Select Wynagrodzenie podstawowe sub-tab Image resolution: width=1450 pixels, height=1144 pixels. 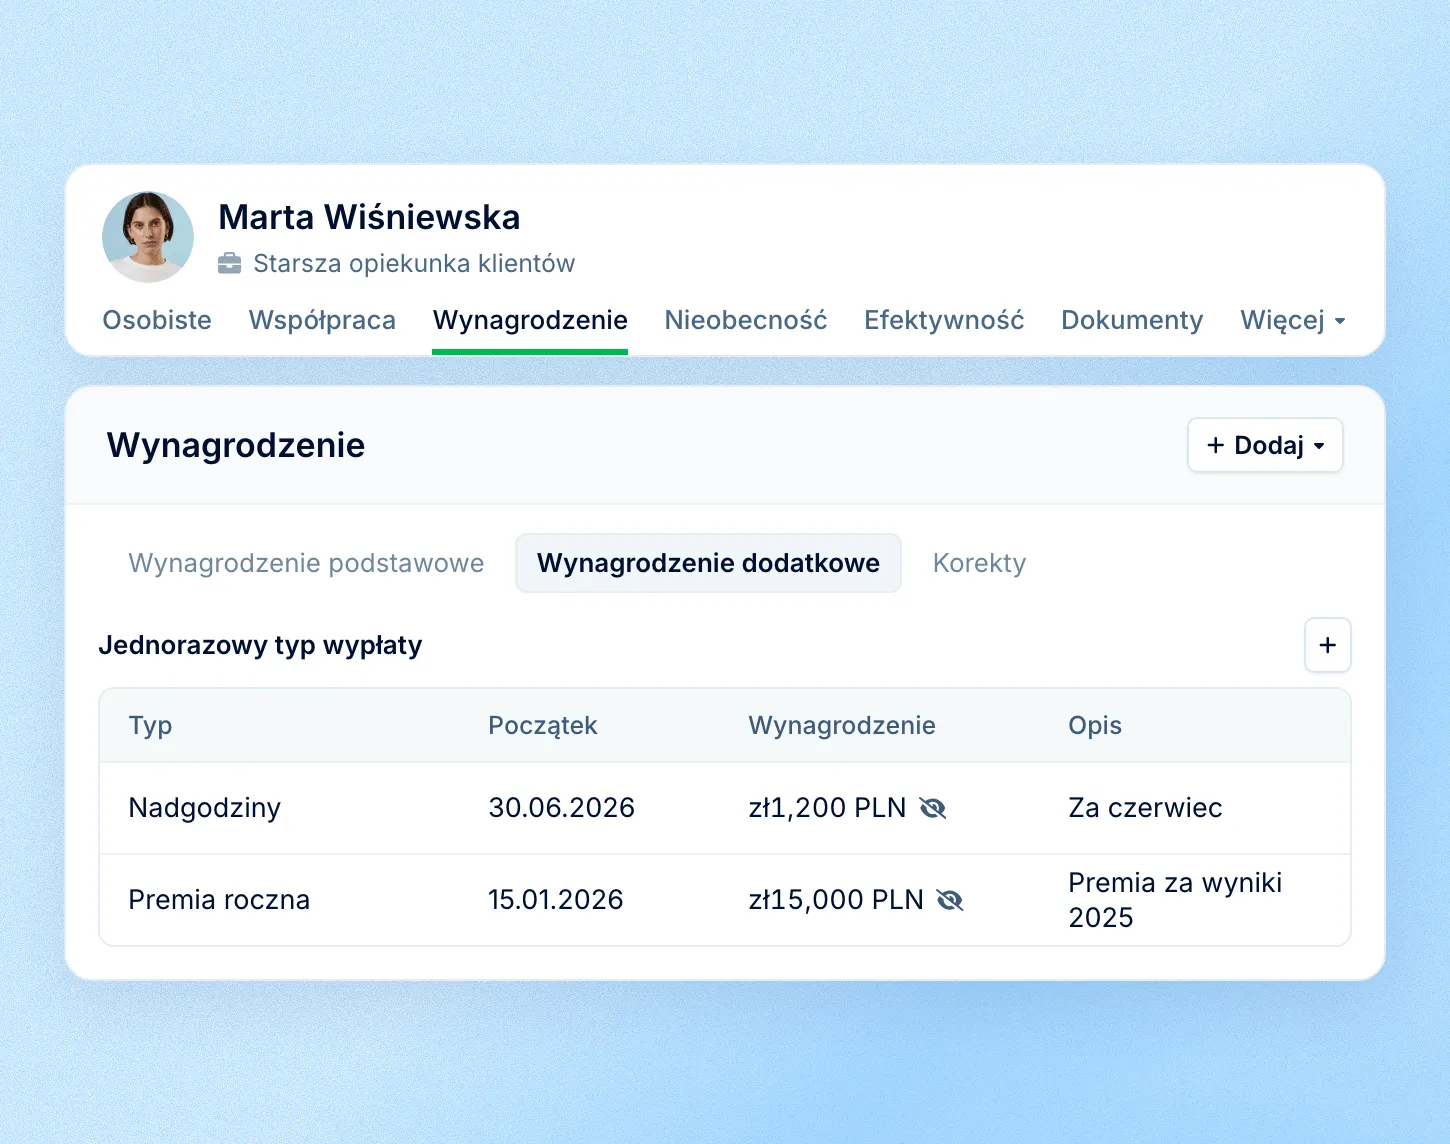306,563
